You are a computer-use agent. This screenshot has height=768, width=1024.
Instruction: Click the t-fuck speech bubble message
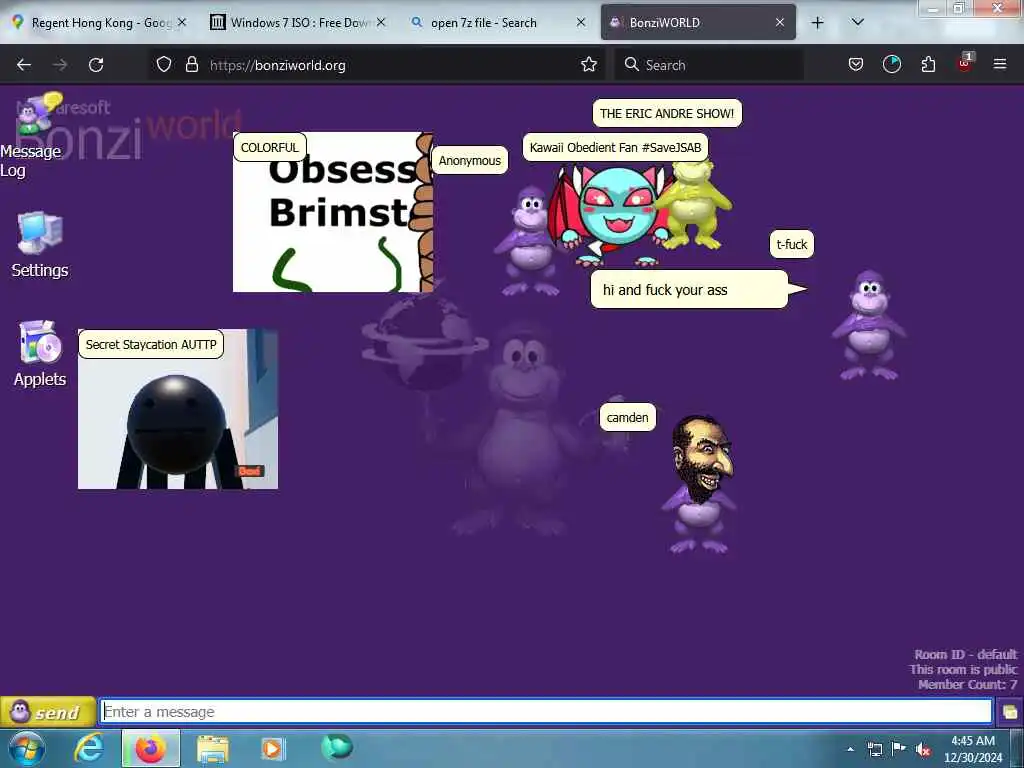pyautogui.click(x=690, y=290)
